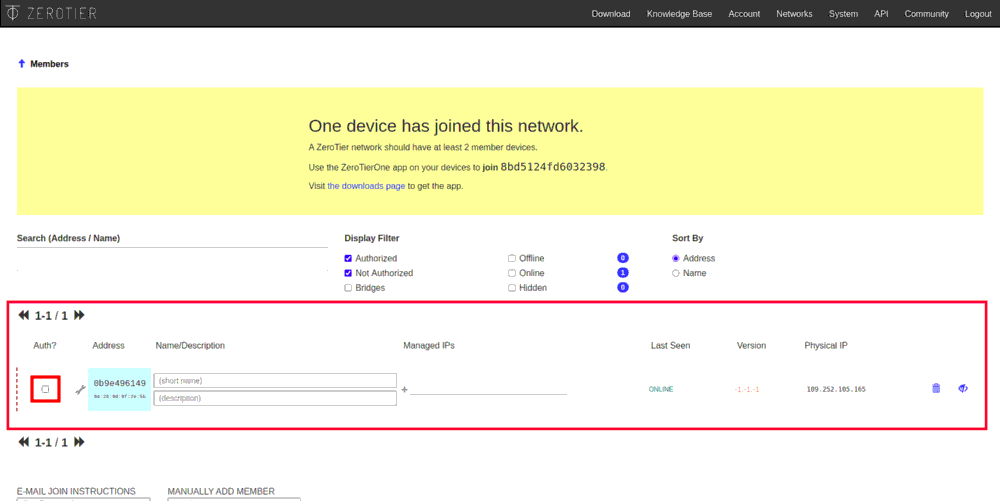Go to previous page arrows above table
Viewport: 1000px width, 501px height.
[x=24, y=315]
